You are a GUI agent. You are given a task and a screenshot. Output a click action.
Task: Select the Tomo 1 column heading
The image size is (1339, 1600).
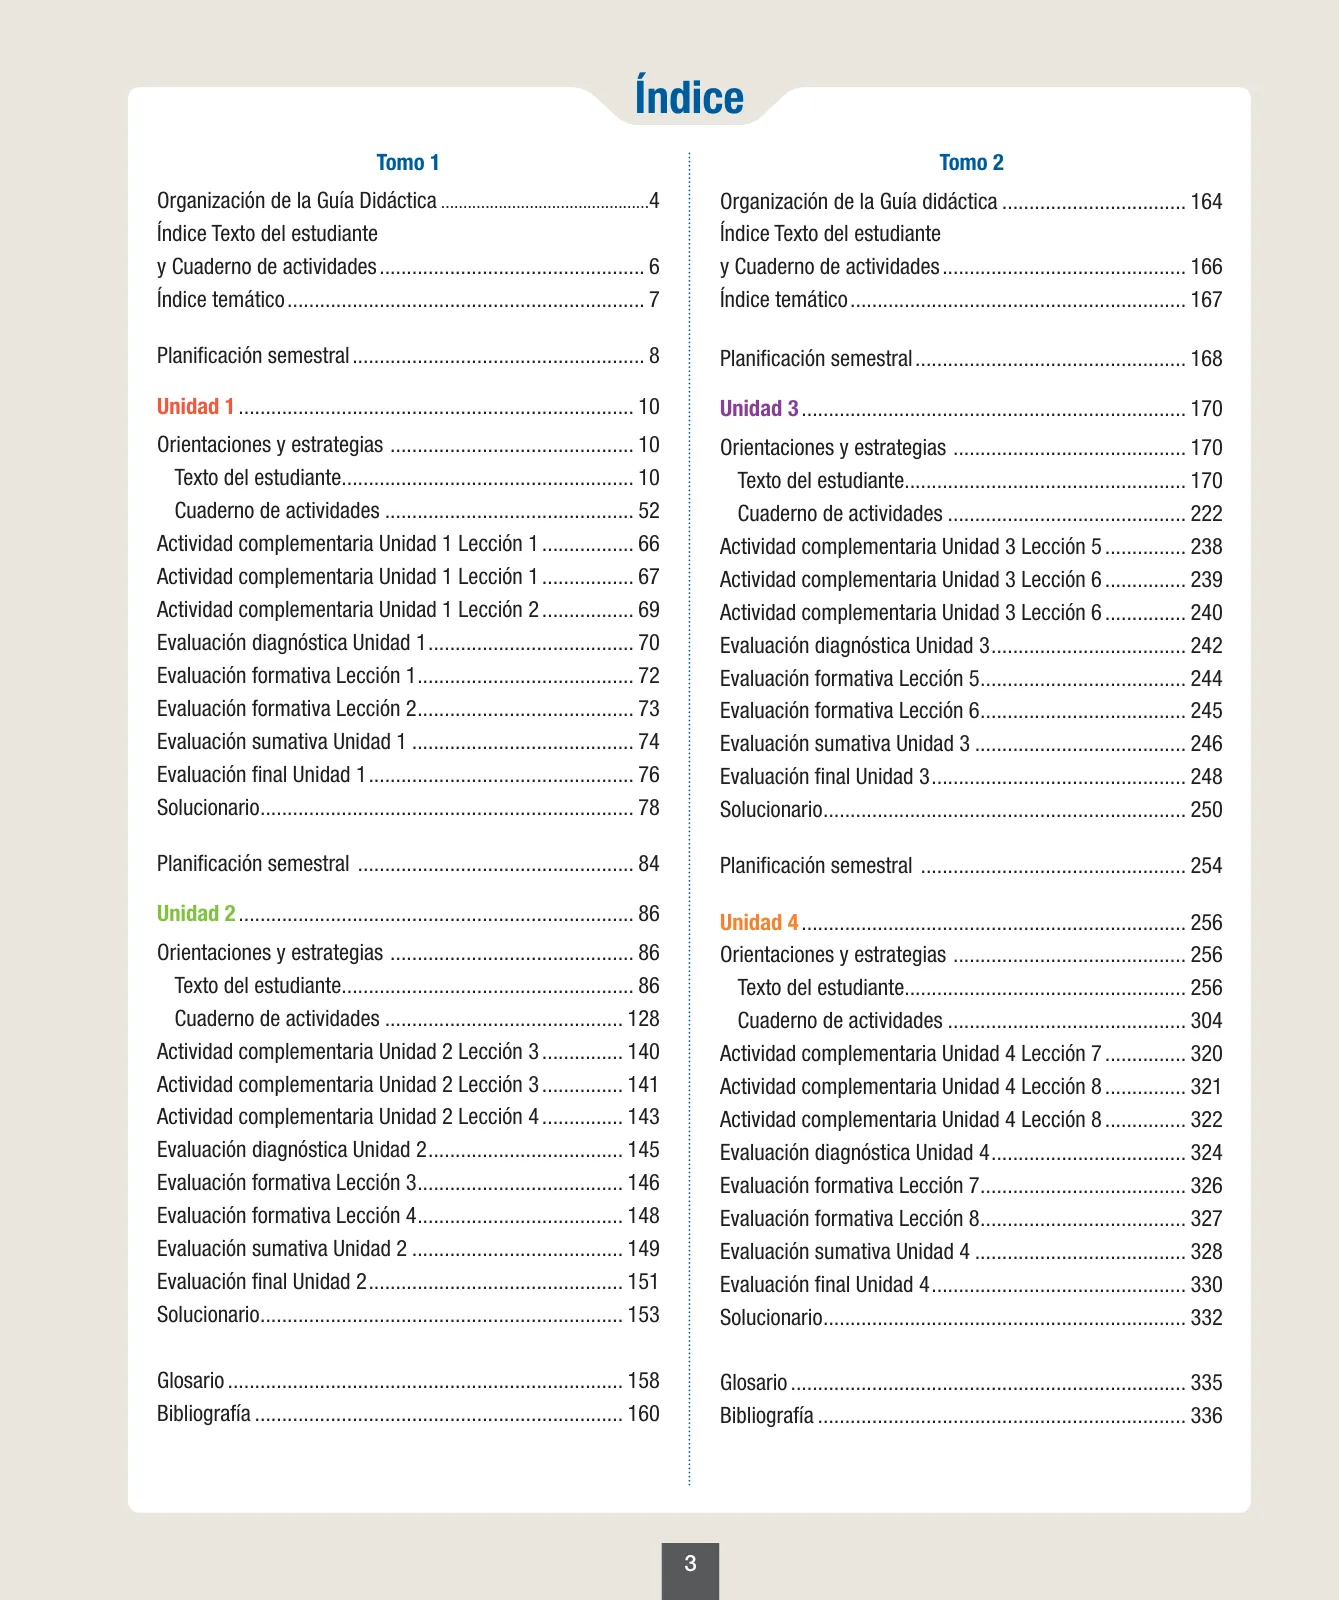tap(408, 162)
